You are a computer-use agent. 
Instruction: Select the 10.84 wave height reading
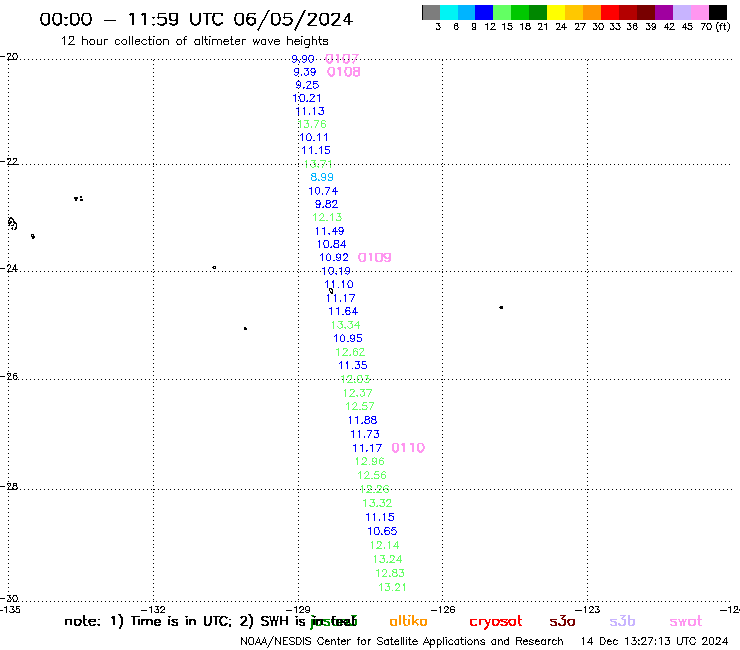(x=331, y=245)
